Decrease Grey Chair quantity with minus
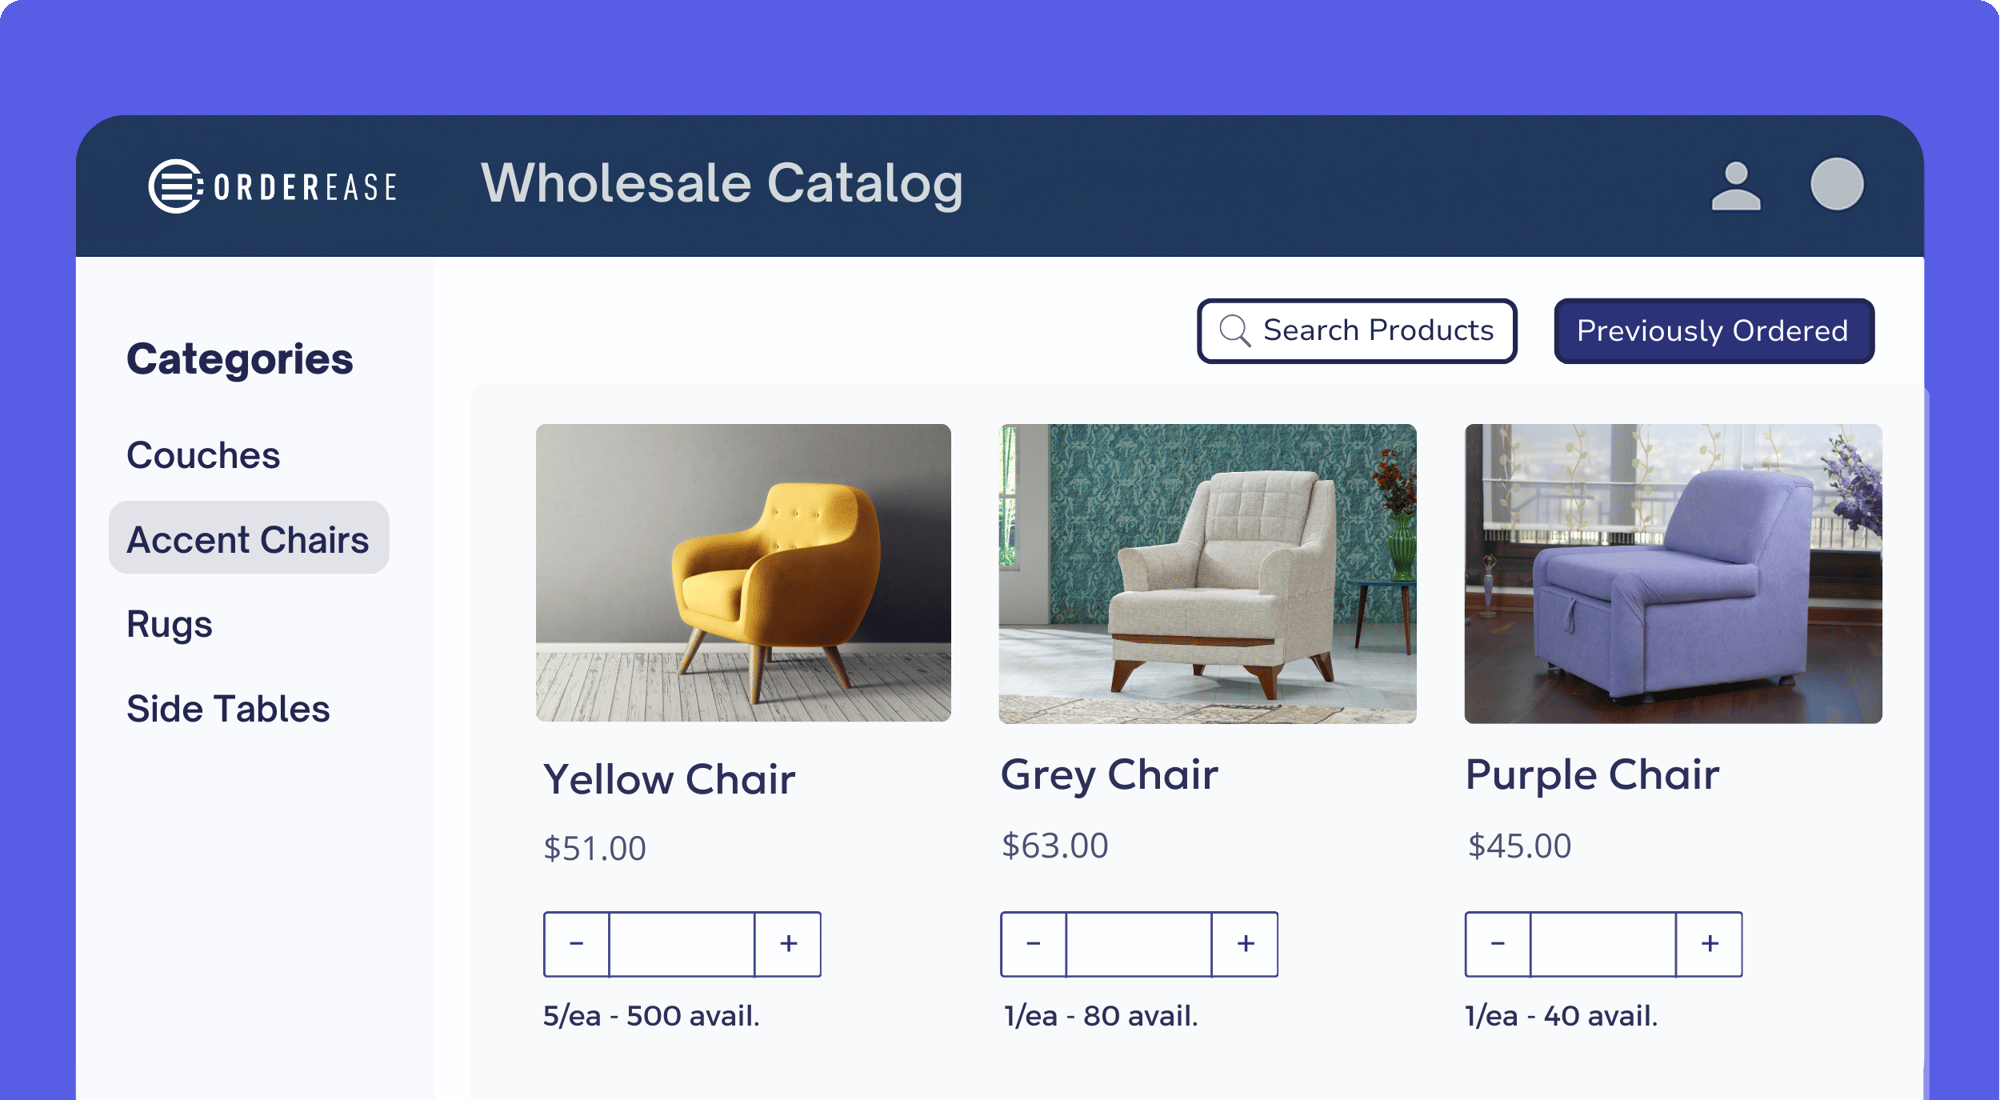The width and height of the screenshot is (2000, 1100). coord(1033,944)
